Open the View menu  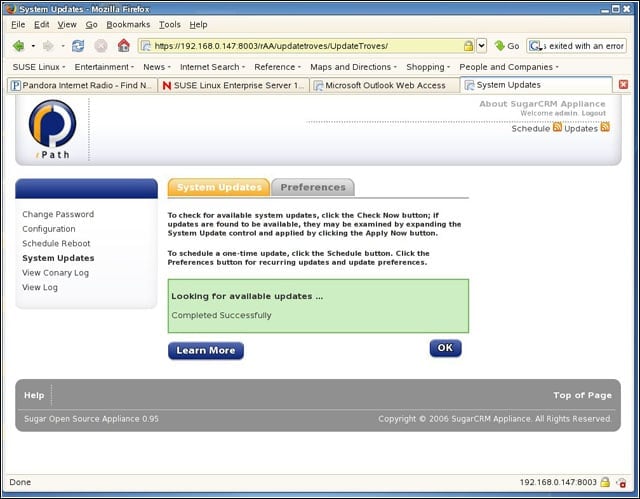point(67,24)
